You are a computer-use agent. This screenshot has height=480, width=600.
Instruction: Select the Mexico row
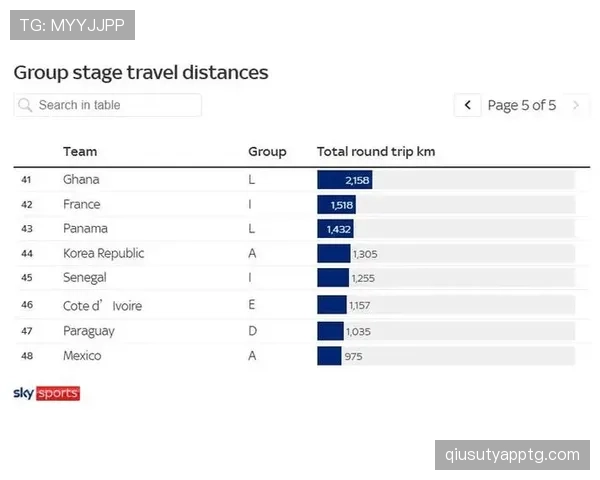pos(302,356)
